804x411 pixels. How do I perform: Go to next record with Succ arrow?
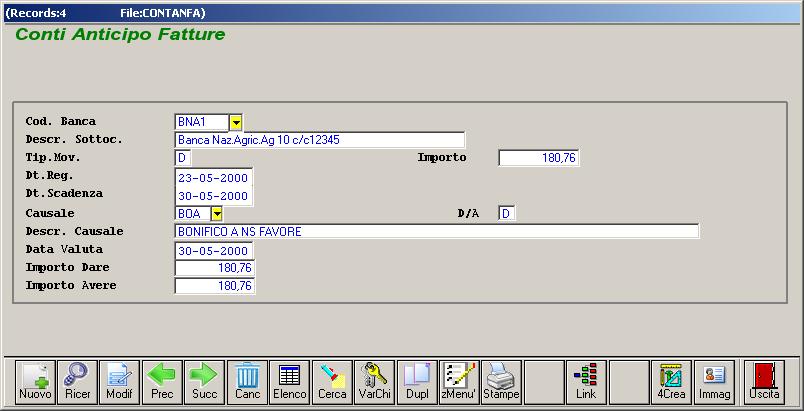coord(204,381)
